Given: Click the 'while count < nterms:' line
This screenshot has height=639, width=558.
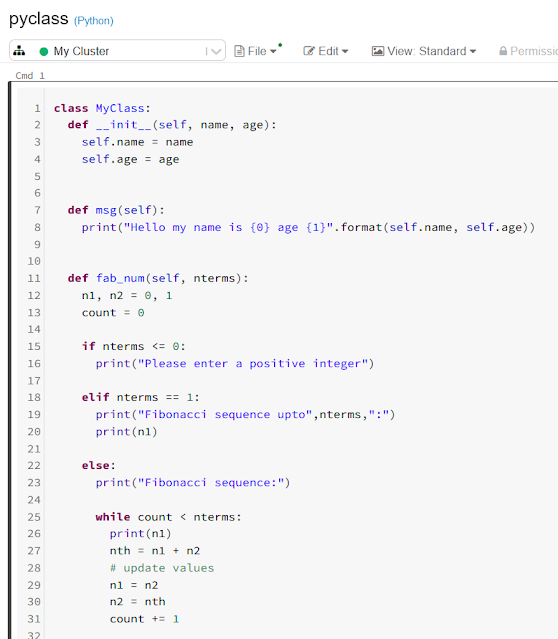Looking at the screenshot, I should 169,516.
